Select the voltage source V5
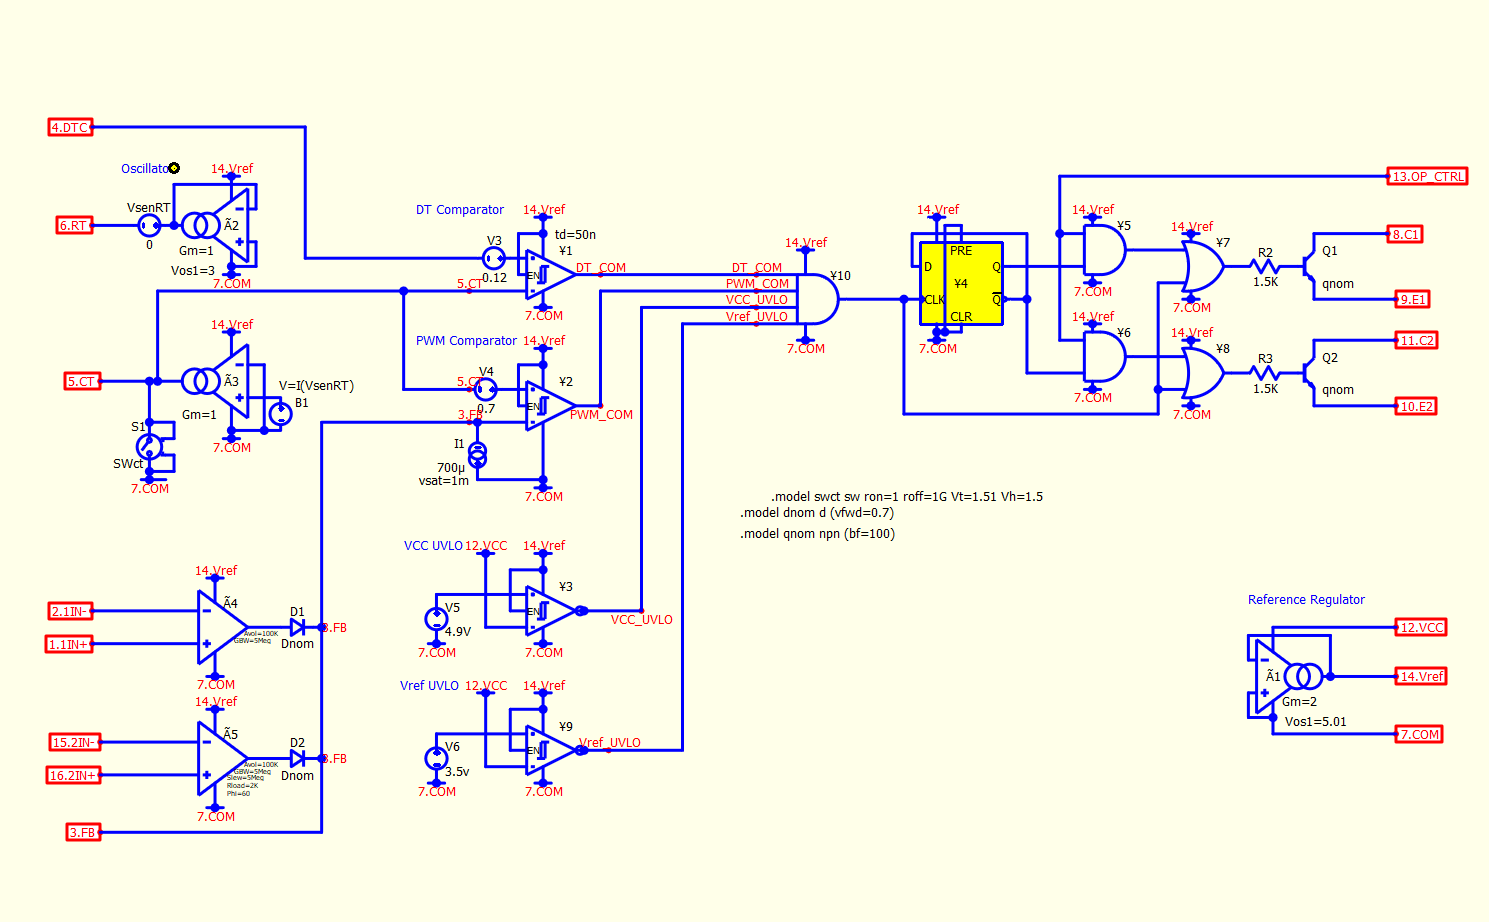The image size is (1489, 922). pos(436,619)
